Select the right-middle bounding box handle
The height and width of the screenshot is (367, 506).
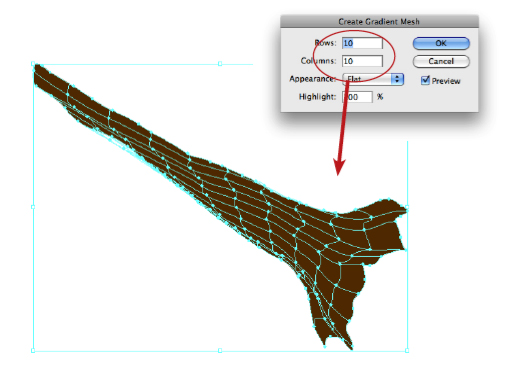coord(407,207)
